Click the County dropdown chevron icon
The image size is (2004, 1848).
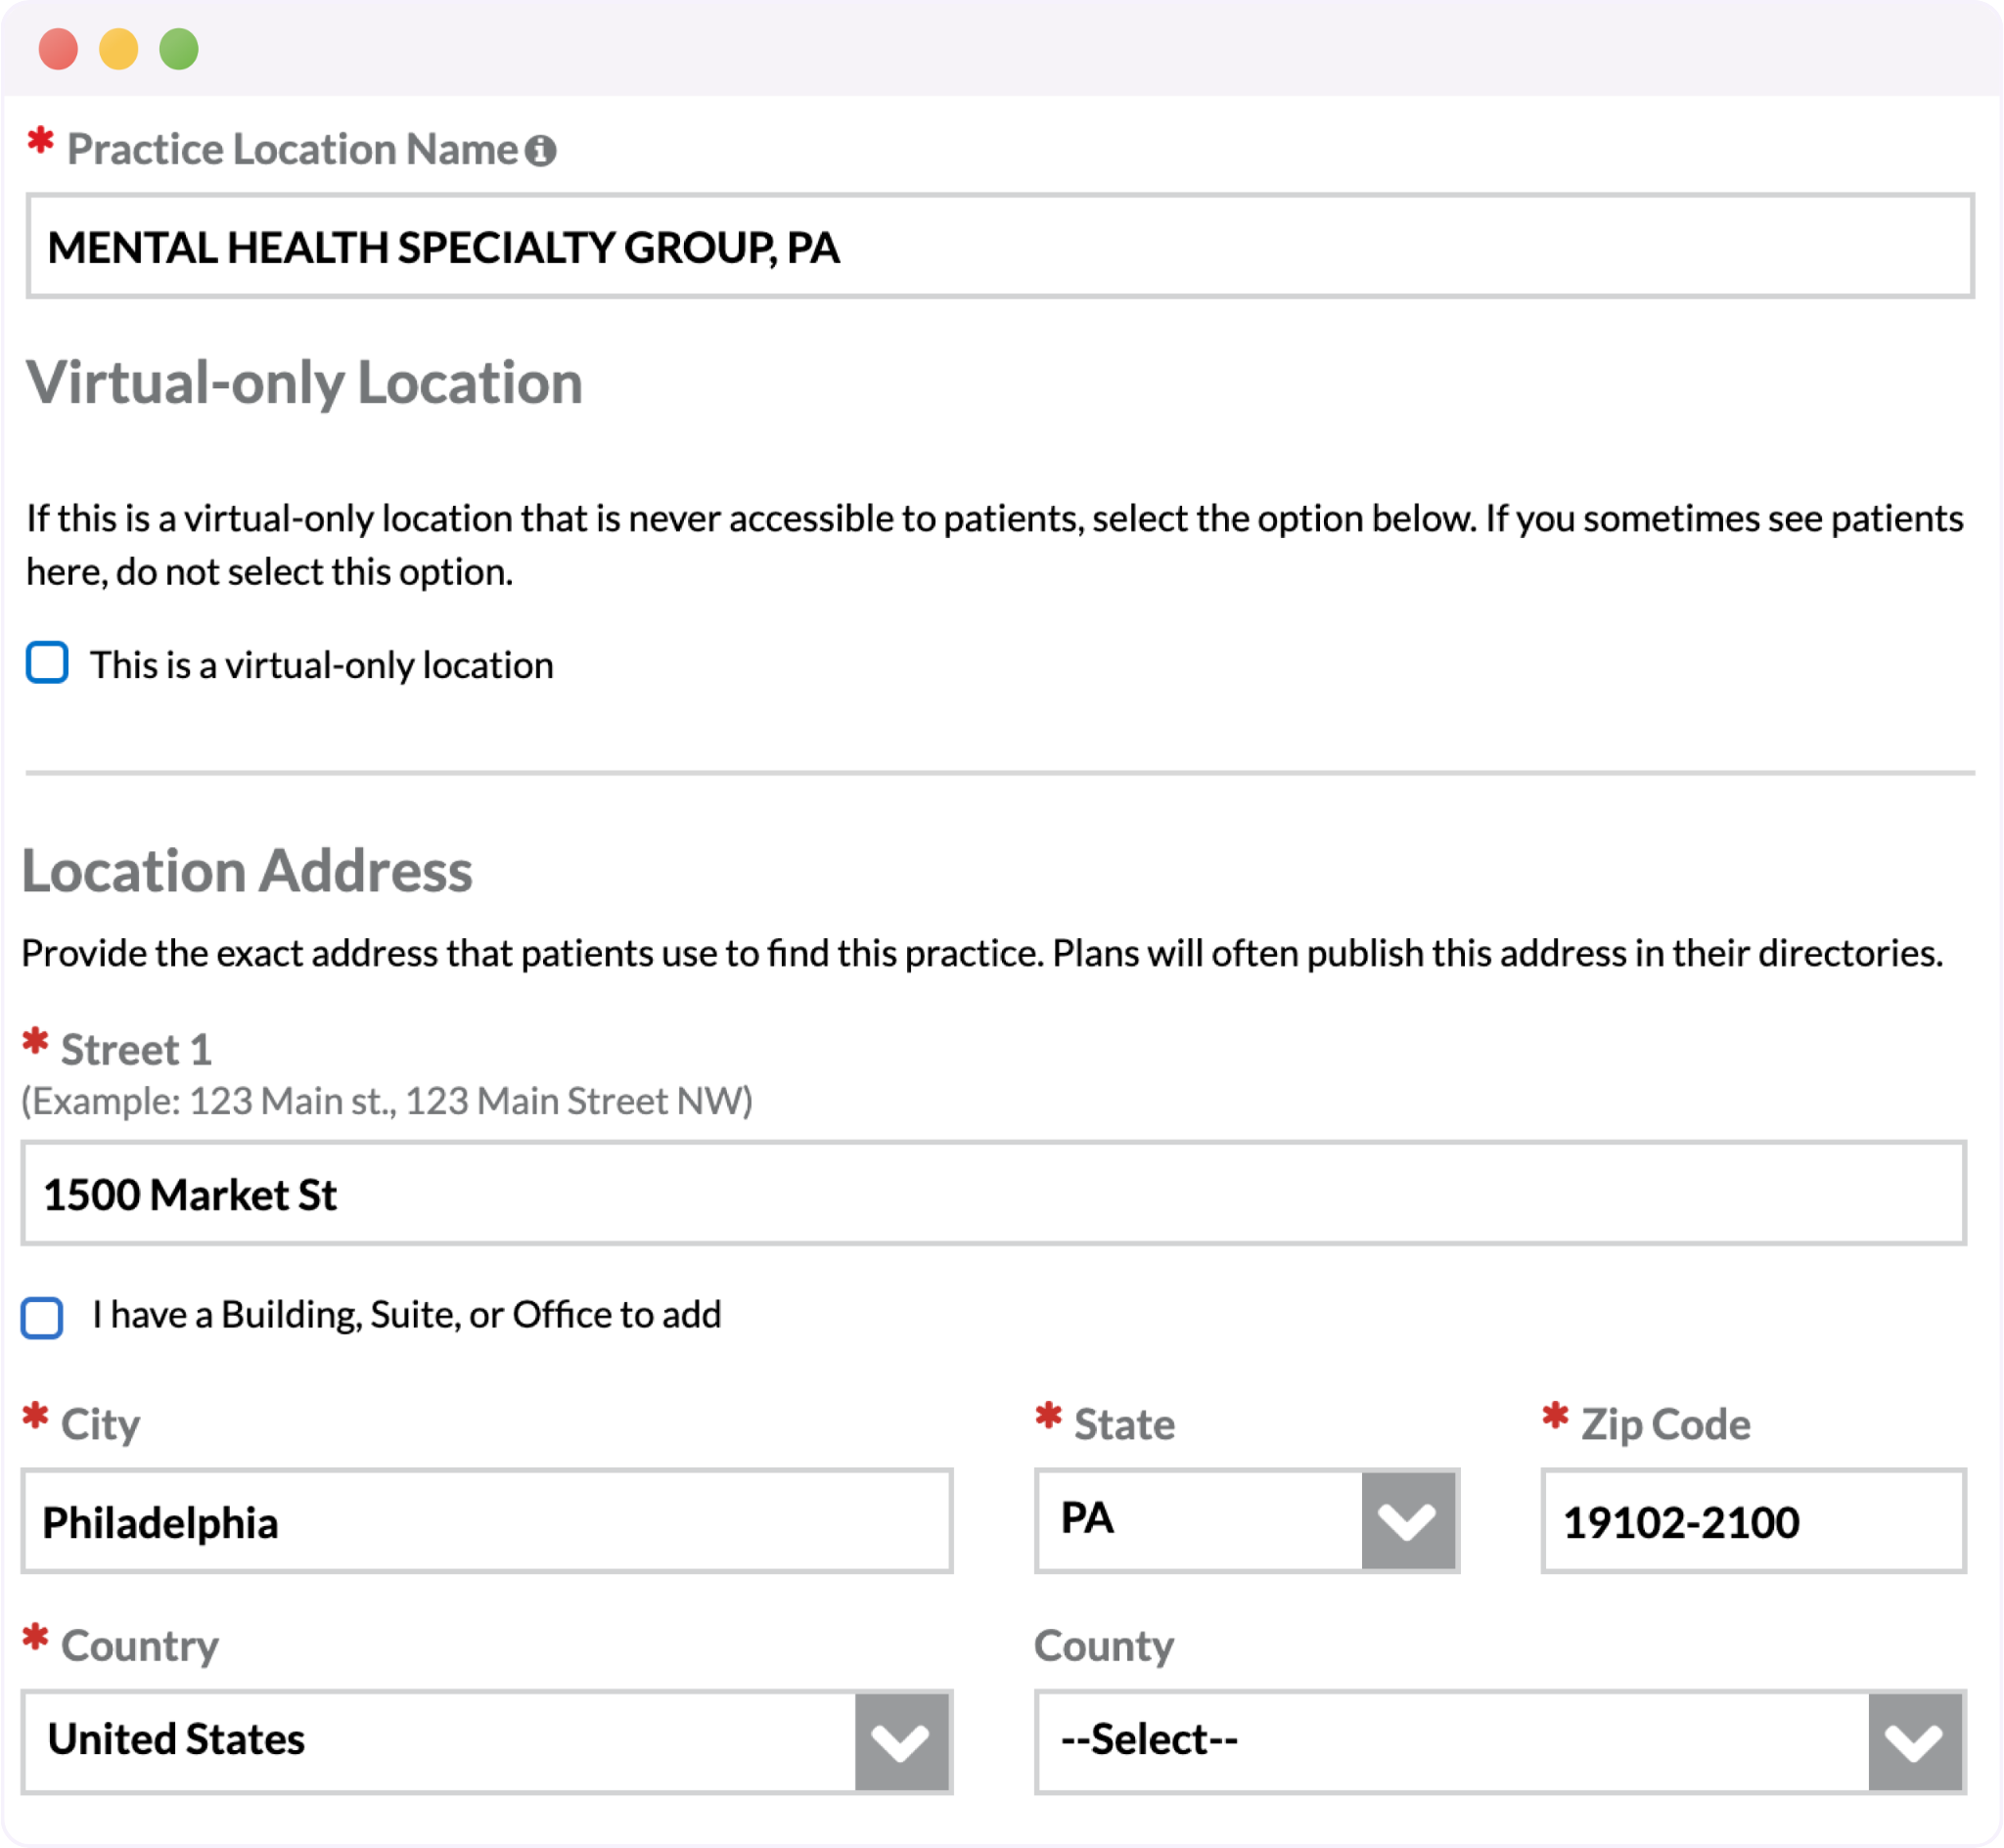pyautogui.click(x=1914, y=1742)
